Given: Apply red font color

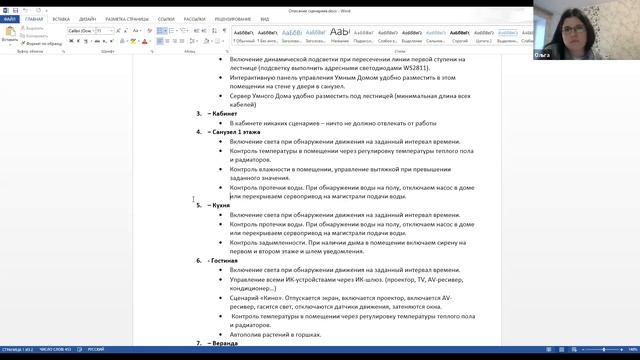Looking at the screenshot, I should (x=144, y=41).
